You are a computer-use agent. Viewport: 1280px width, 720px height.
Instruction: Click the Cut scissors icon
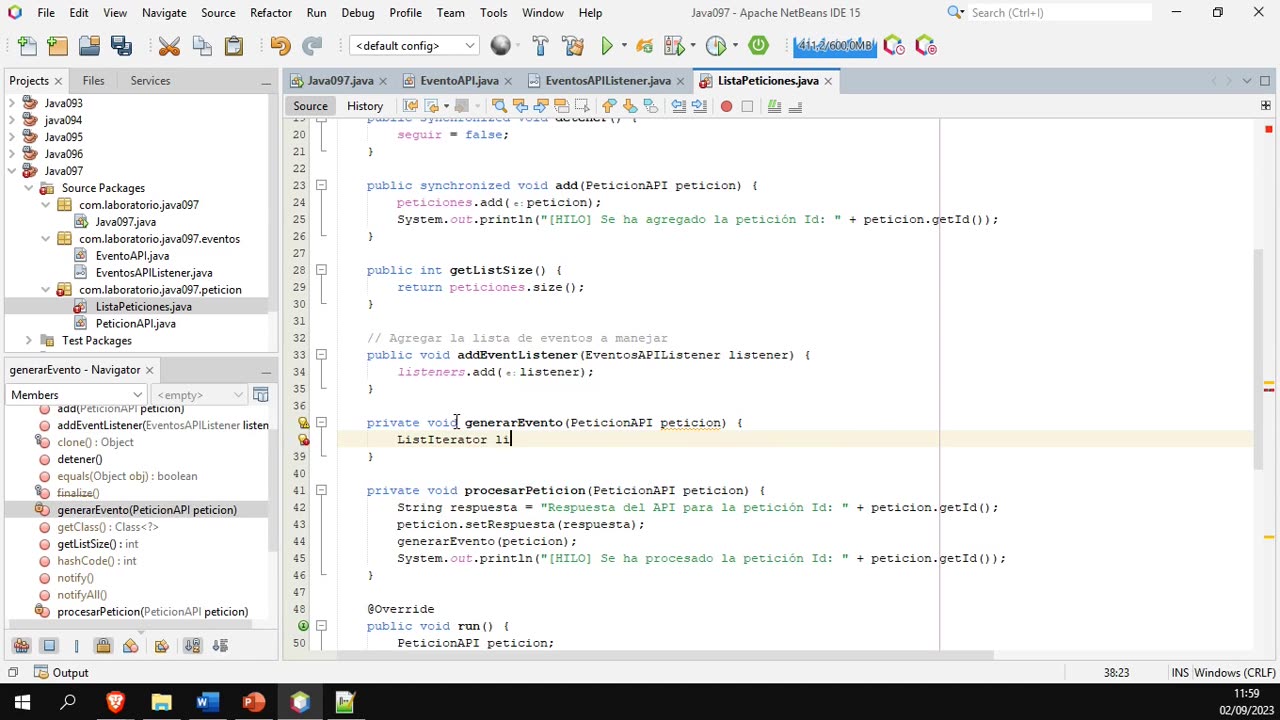pyautogui.click(x=169, y=46)
